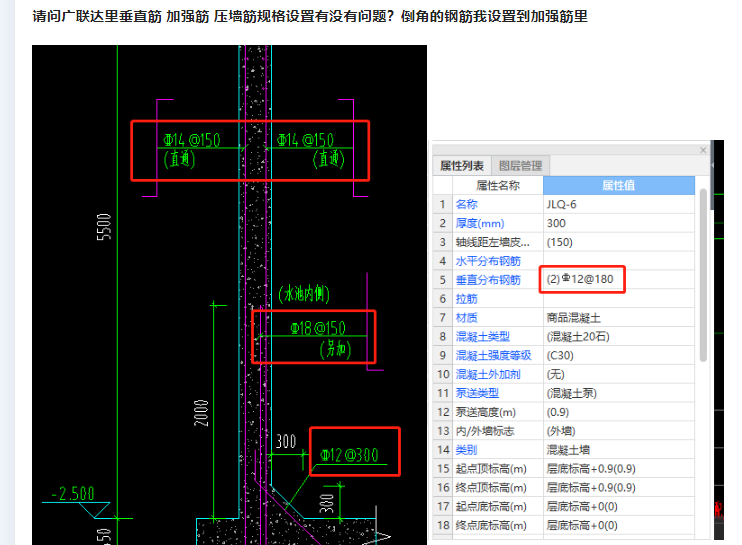742x545 pixels.
Task: Click the 起点底标高 value 层底标高+0(0)
Action: tap(619, 507)
